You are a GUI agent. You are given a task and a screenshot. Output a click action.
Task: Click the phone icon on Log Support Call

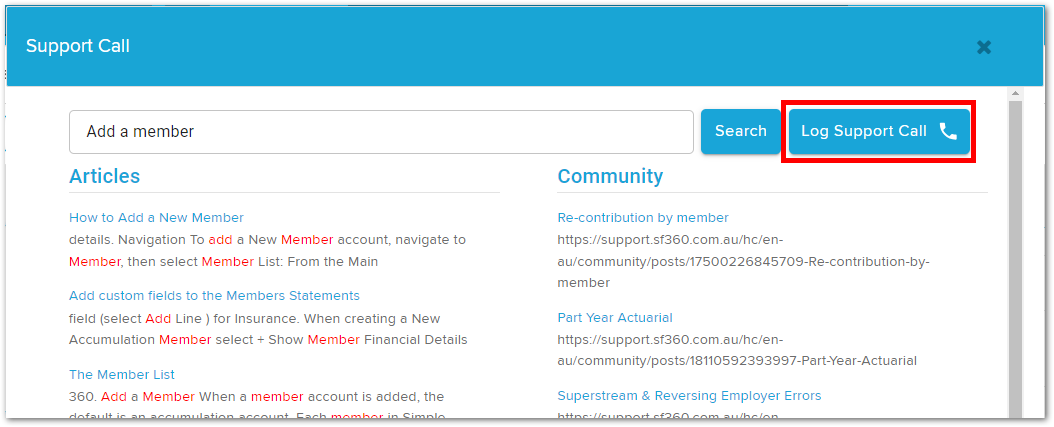pyautogui.click(x=948, y=131)
